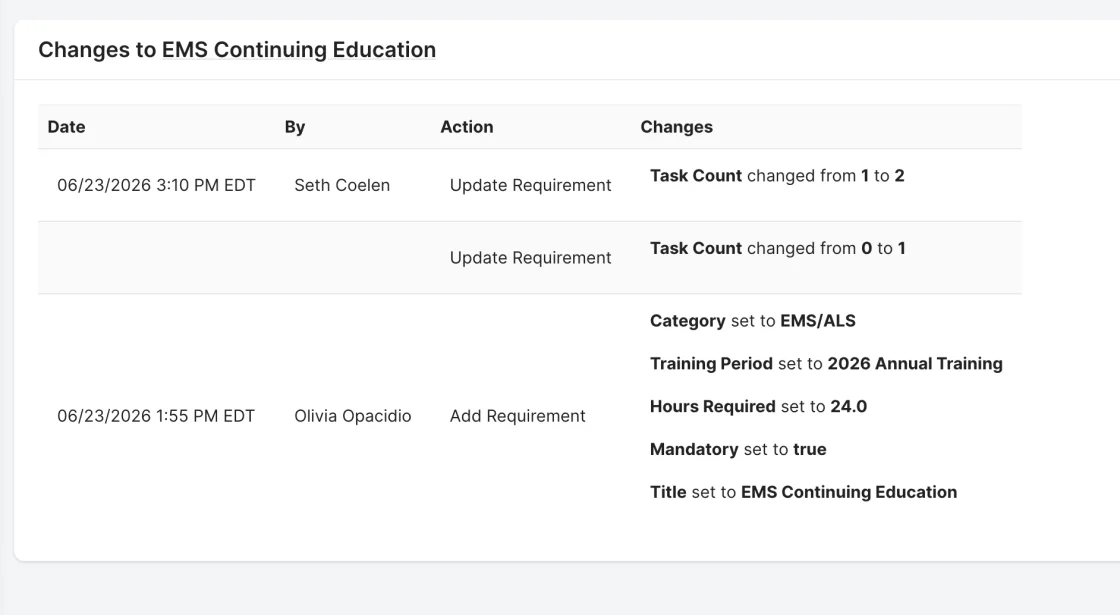Click the name Seth Coelen

pyautogui.click(x=342, y=185)
